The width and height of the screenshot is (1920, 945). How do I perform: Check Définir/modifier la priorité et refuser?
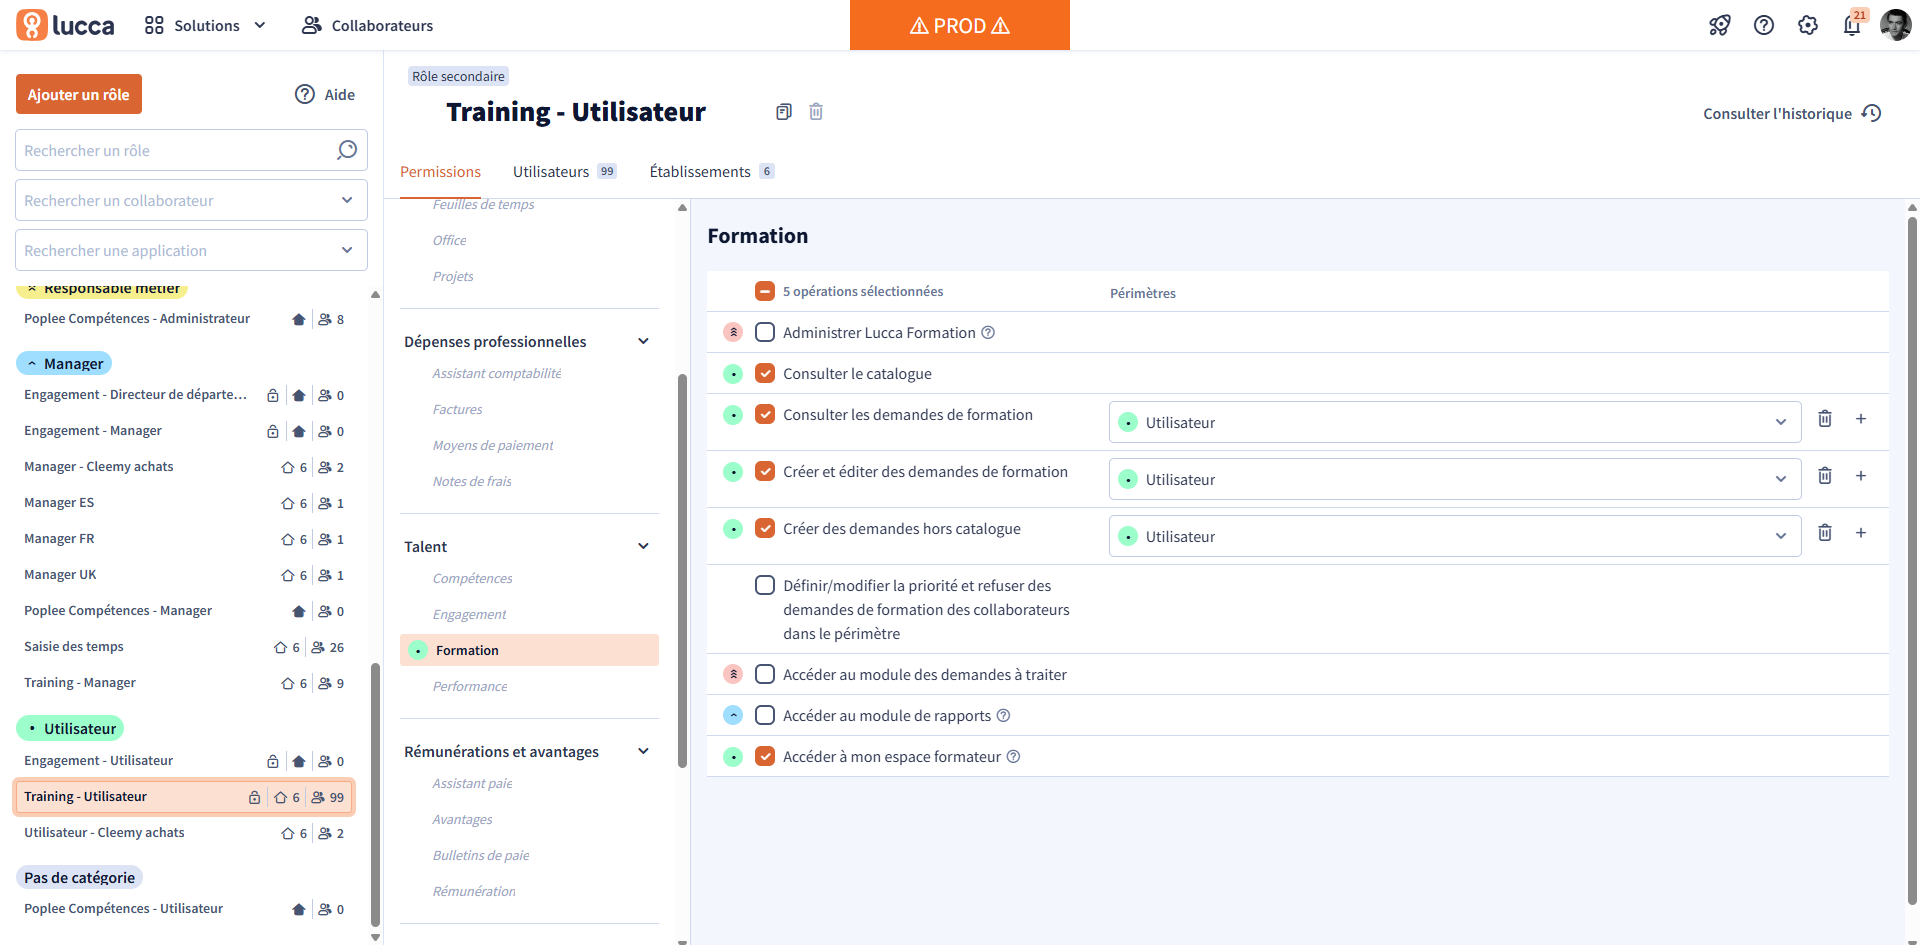coord(765,585)
